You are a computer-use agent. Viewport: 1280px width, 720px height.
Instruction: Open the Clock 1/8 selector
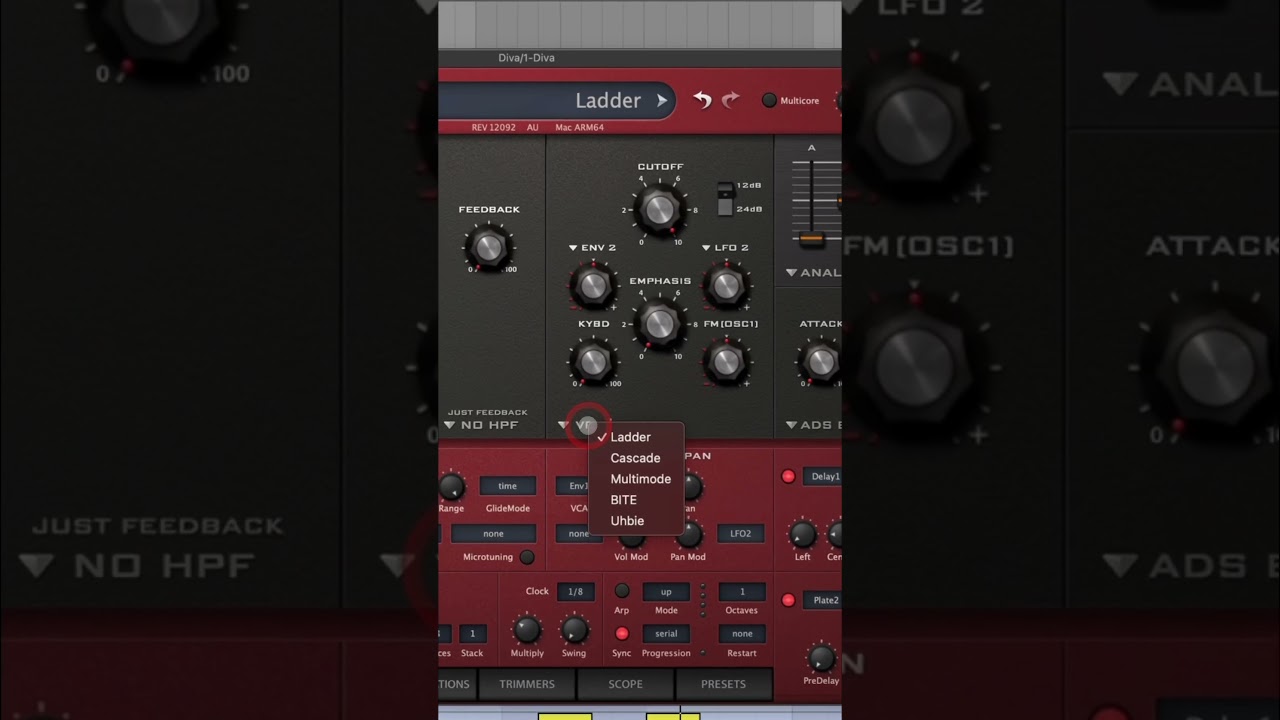[575, 591]
